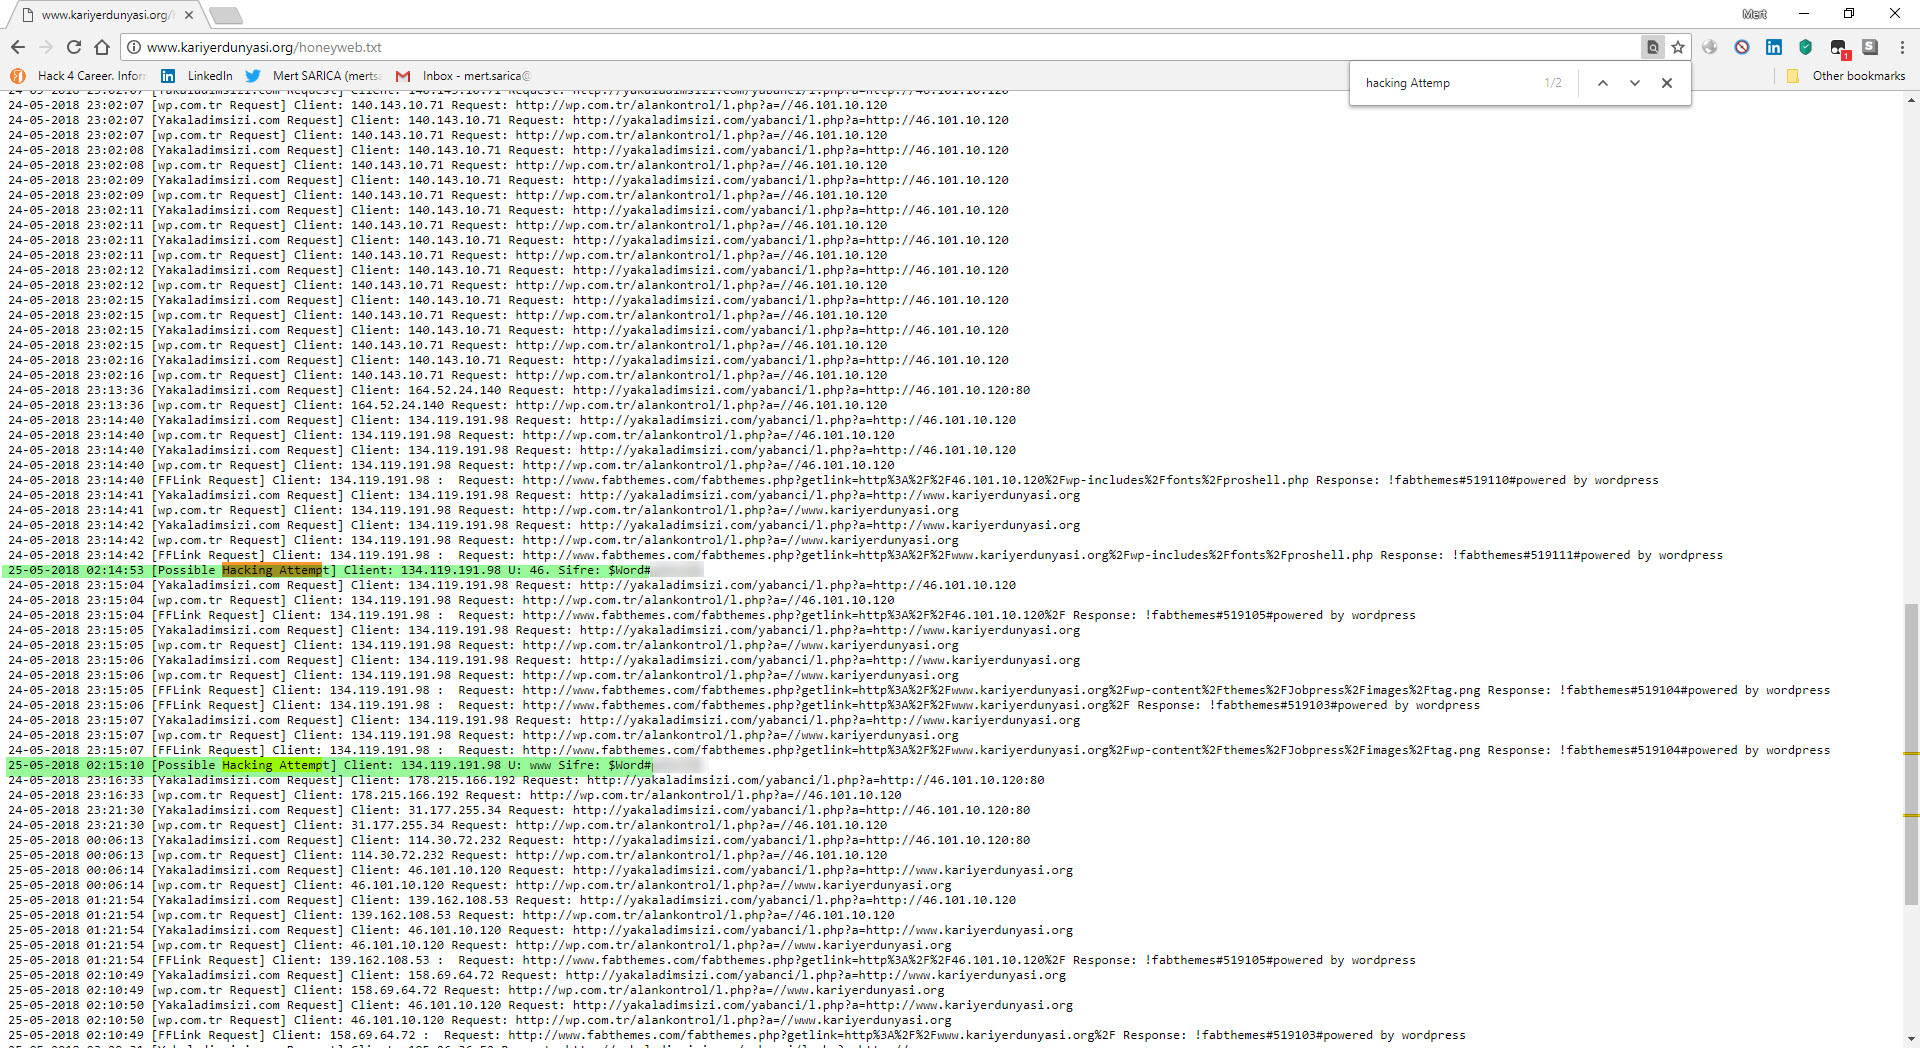Screen dimensions: 1920x1048
Task: Open the grey globe extension
Action: pyautogui.click(x=1710, y=47)
